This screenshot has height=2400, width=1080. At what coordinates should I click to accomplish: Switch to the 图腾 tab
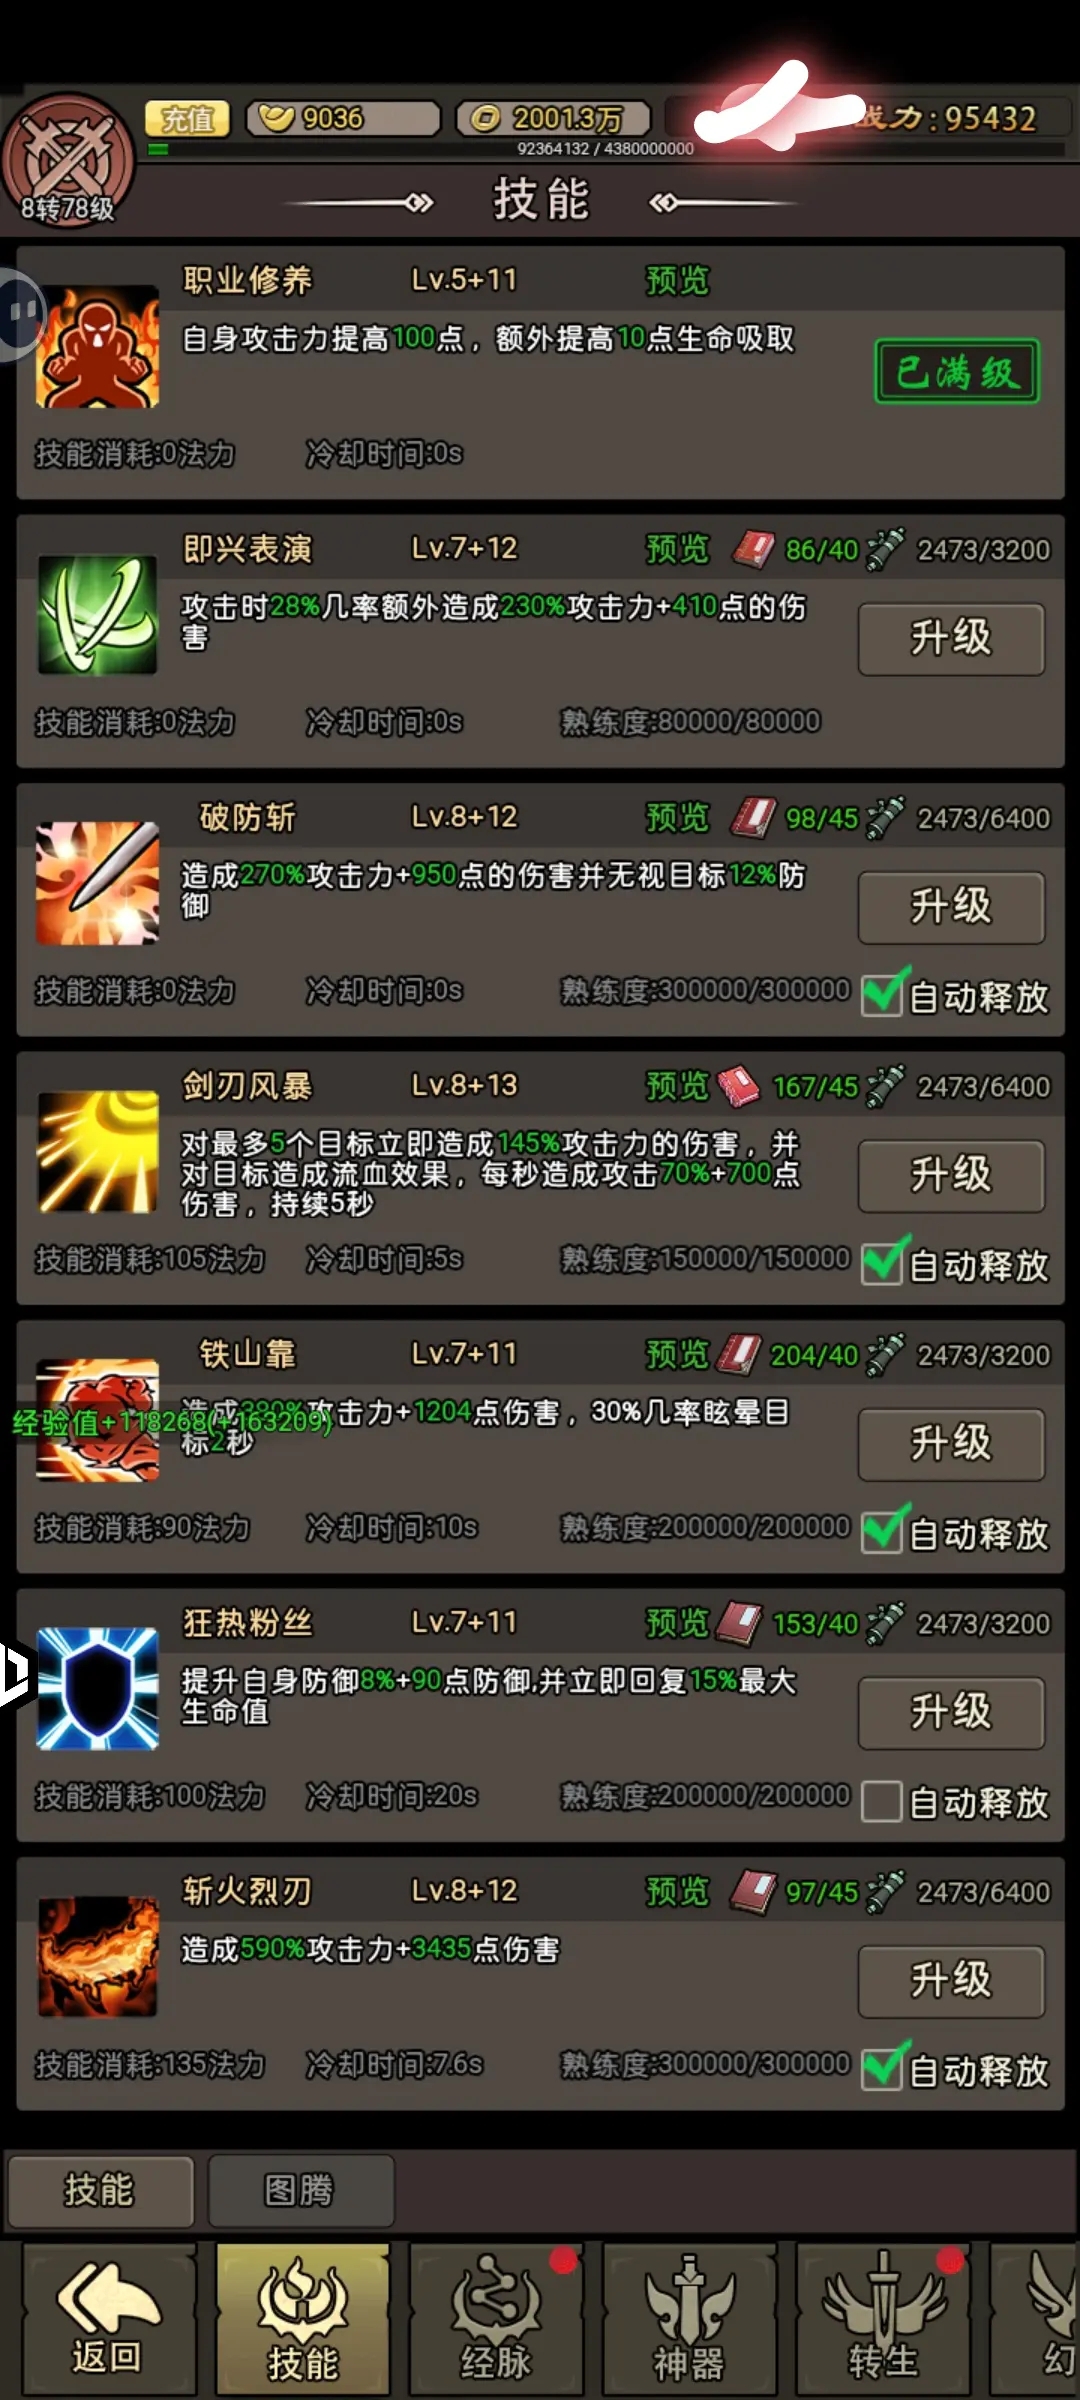pos(300,2191)
